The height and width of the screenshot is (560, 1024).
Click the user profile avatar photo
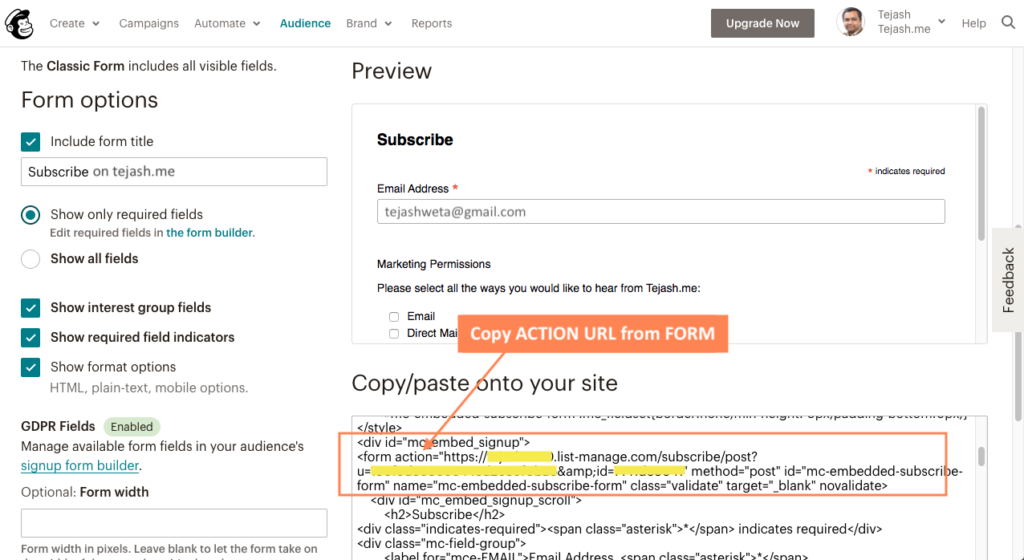click(x=851, y=23)
